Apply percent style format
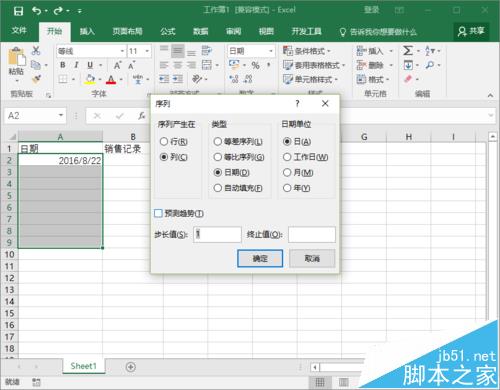 tap(256, 65)
